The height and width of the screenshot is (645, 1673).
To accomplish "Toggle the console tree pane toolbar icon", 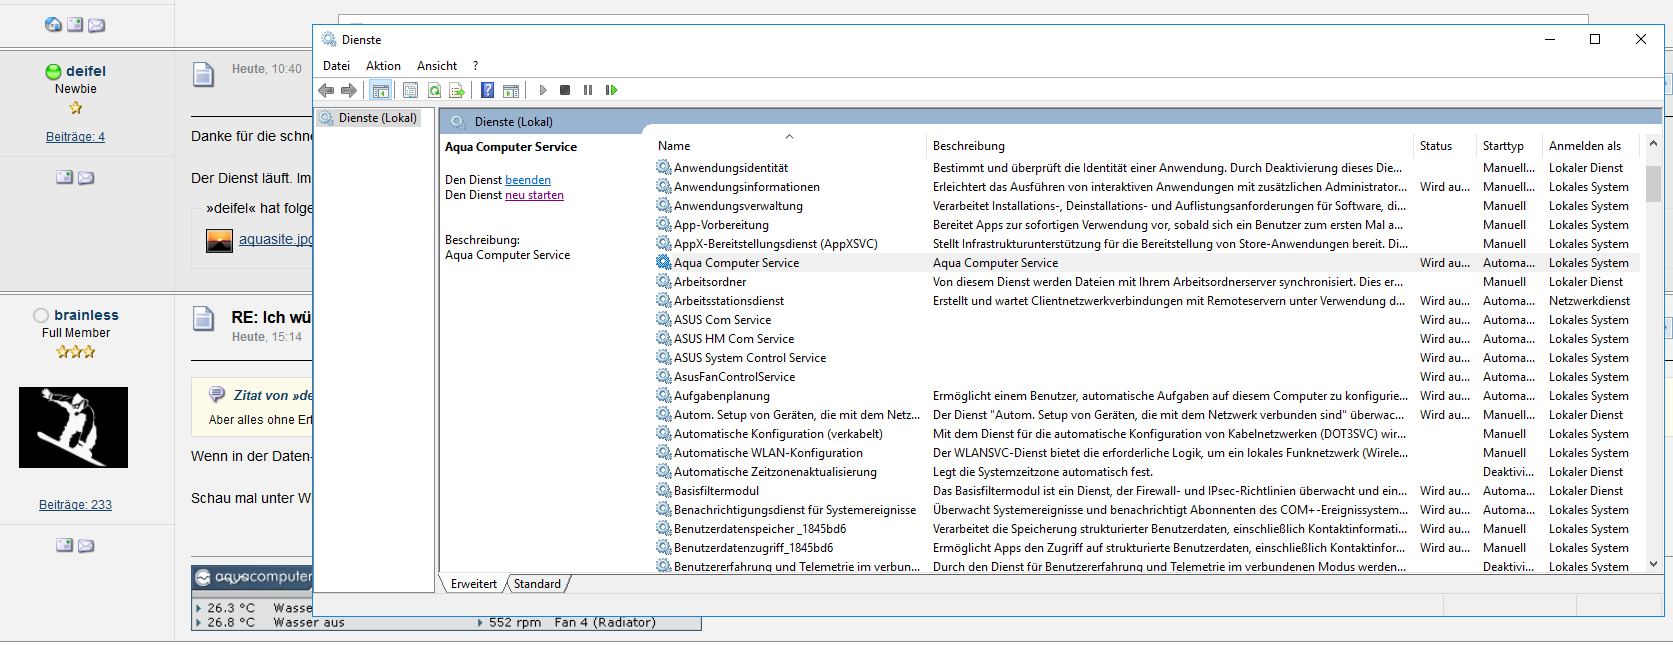I will 381,91.
